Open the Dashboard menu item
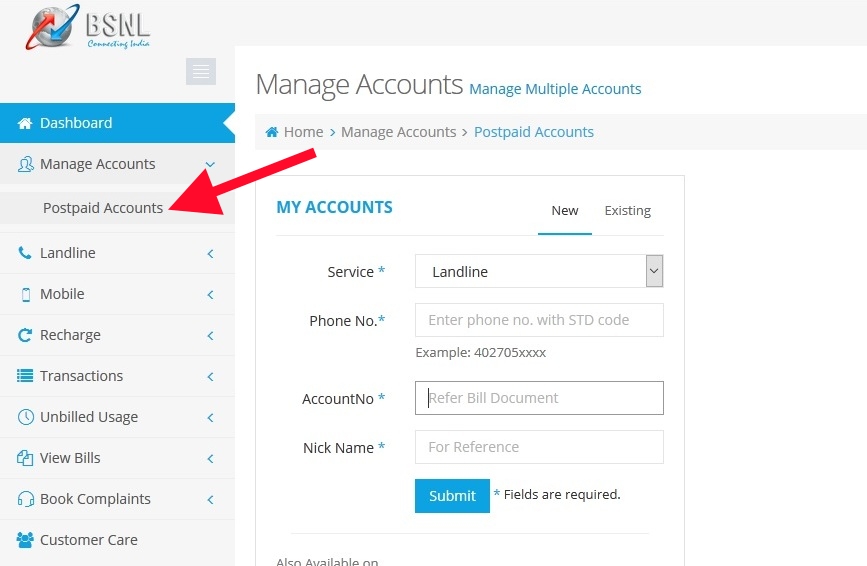 tap(117, 123)
